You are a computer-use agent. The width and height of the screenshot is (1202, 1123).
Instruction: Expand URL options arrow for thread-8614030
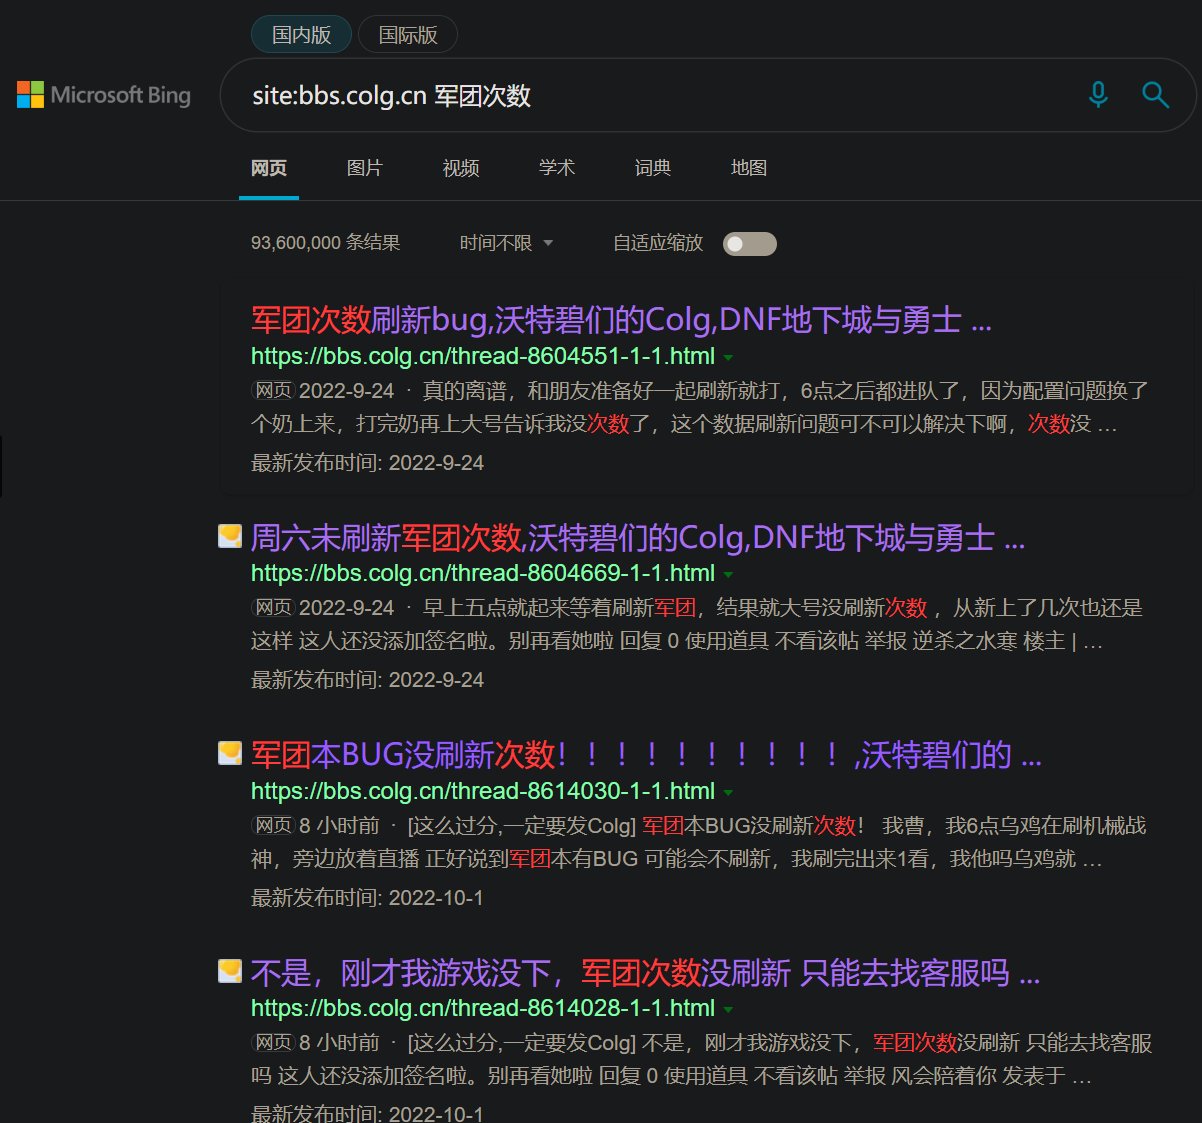pos(728,792)
